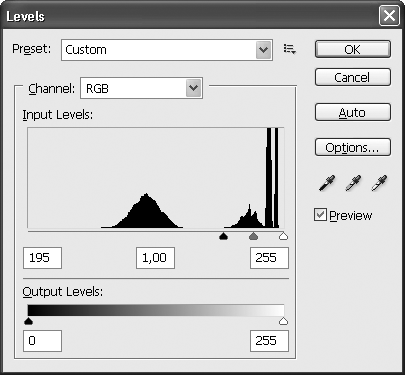The height and width of the screenshot is (375, 405).
Task: Open the Preset dropdown arrow
Action: click(x=263, y=50)
